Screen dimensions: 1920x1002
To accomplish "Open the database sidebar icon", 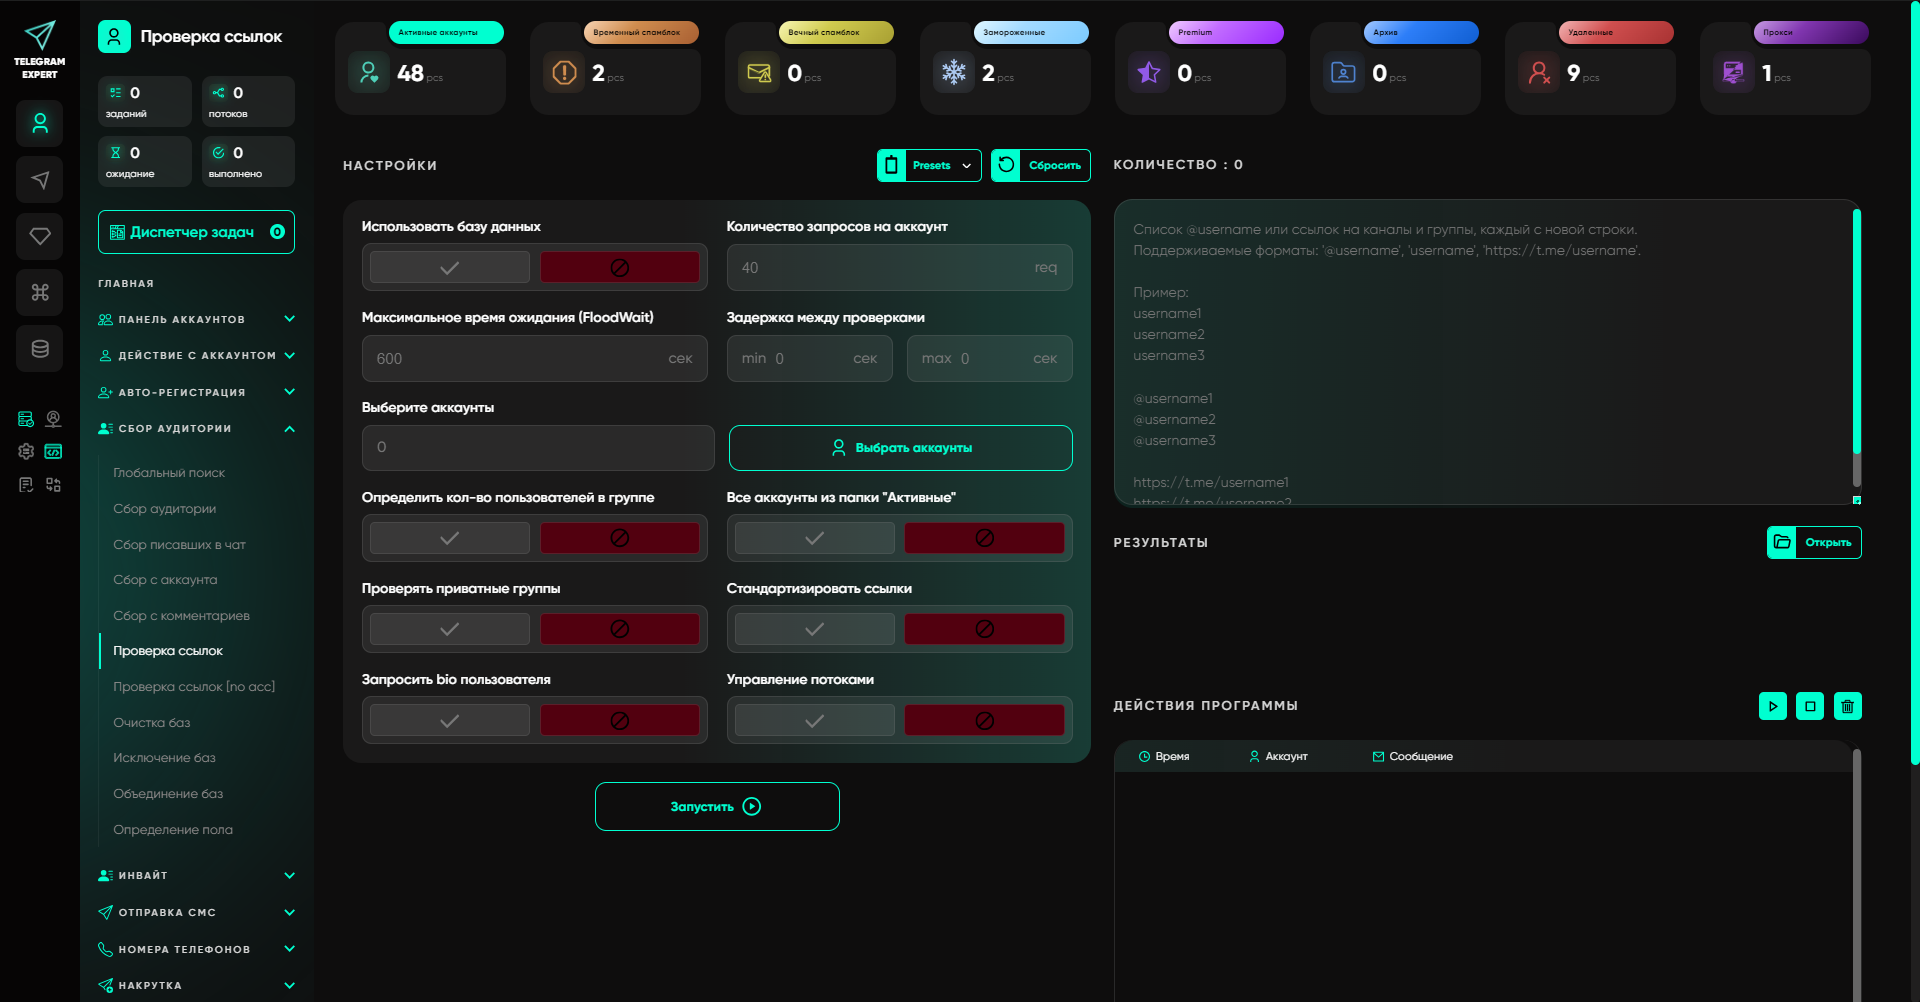I will point(40,349).
